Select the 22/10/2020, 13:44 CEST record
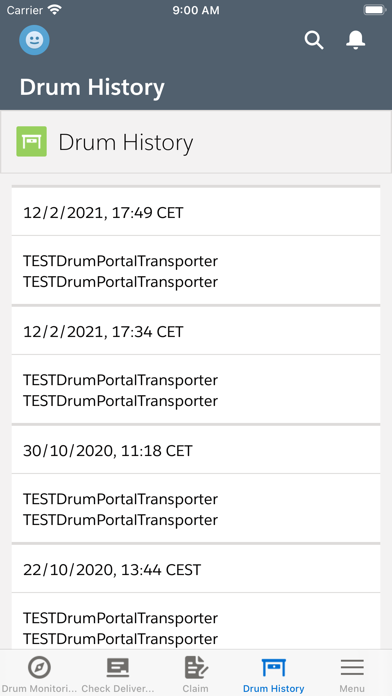Screen dimensions: 392x696 tap(196, 569)
